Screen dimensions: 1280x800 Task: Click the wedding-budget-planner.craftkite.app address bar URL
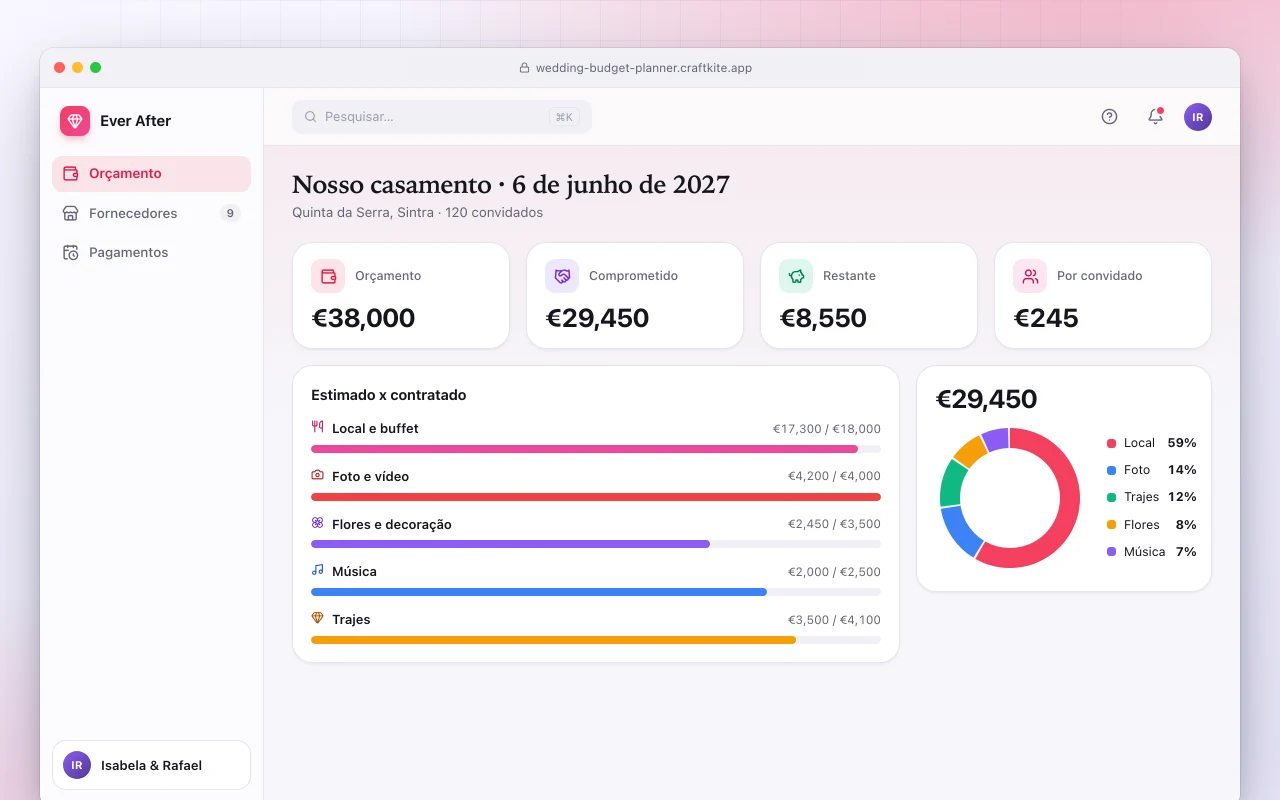tap(644, 68)
